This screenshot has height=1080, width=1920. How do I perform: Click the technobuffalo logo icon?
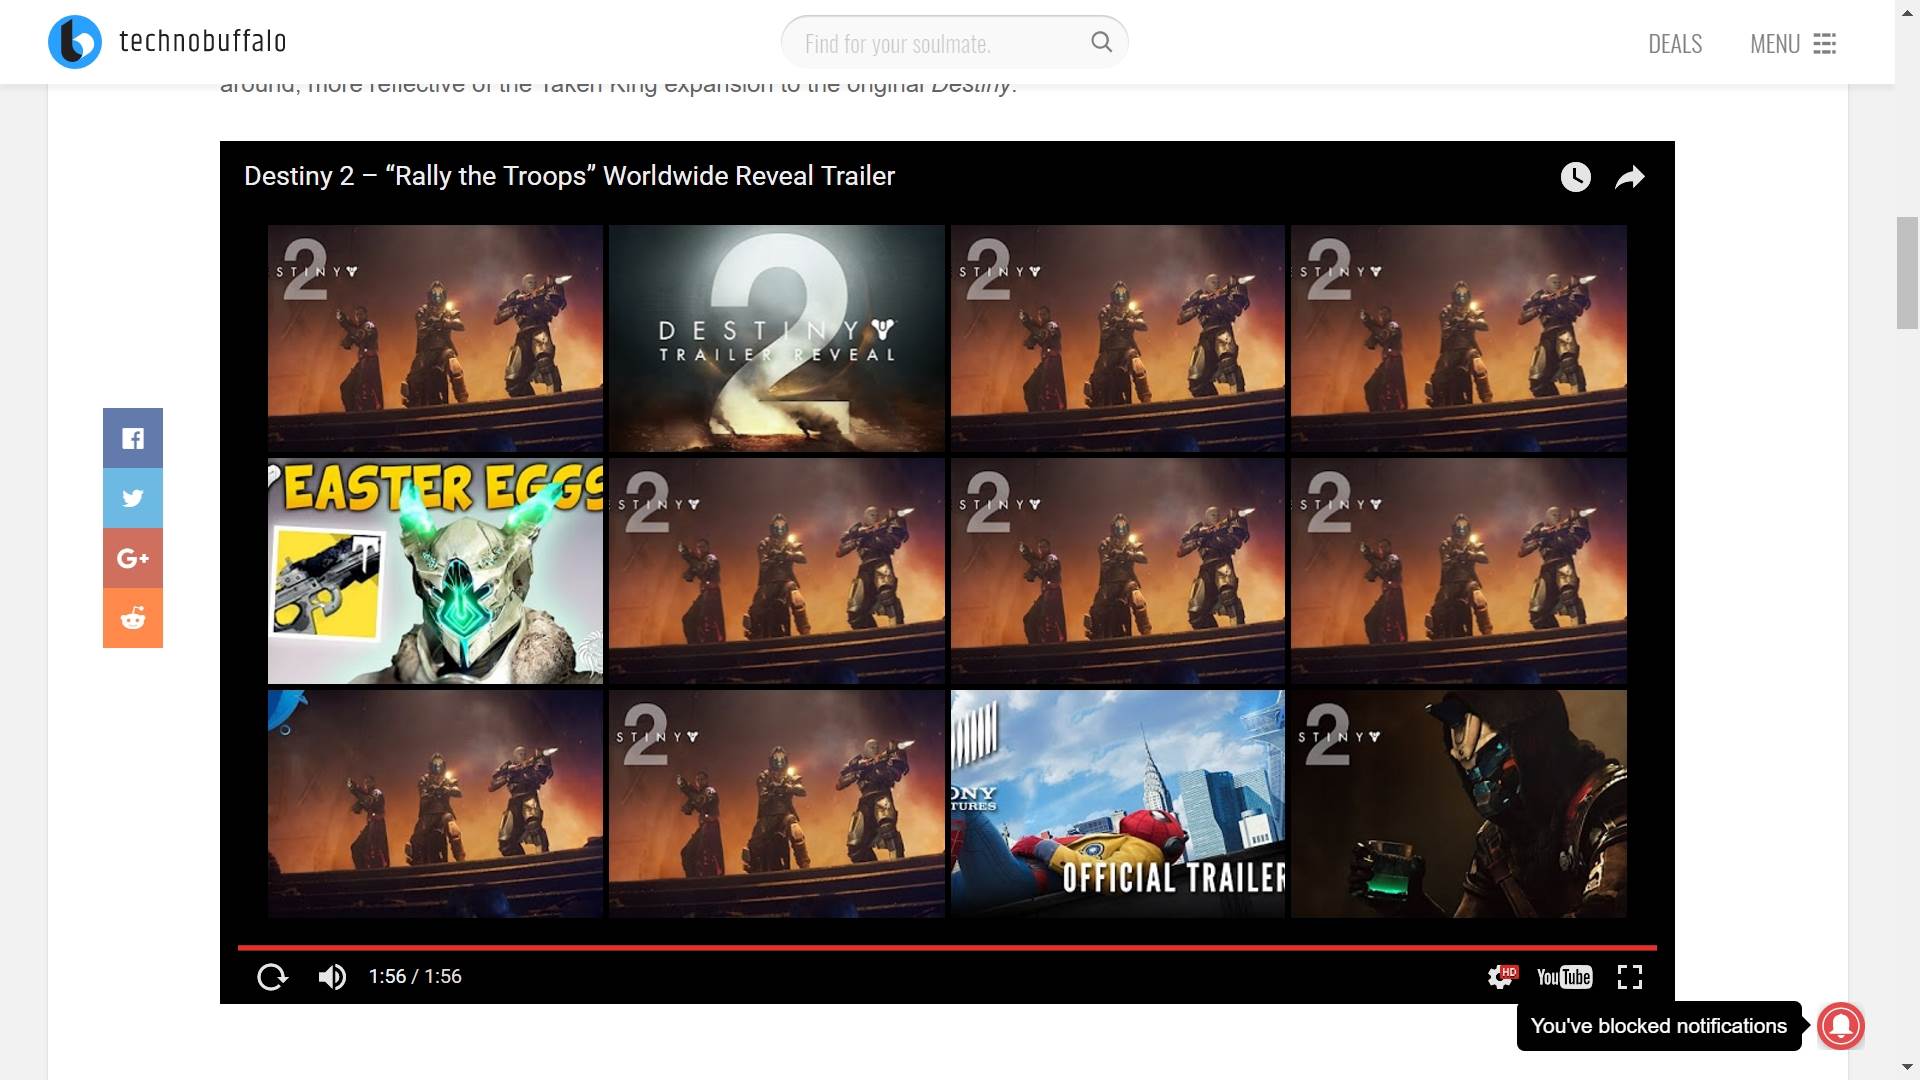[x=75, y=42]
